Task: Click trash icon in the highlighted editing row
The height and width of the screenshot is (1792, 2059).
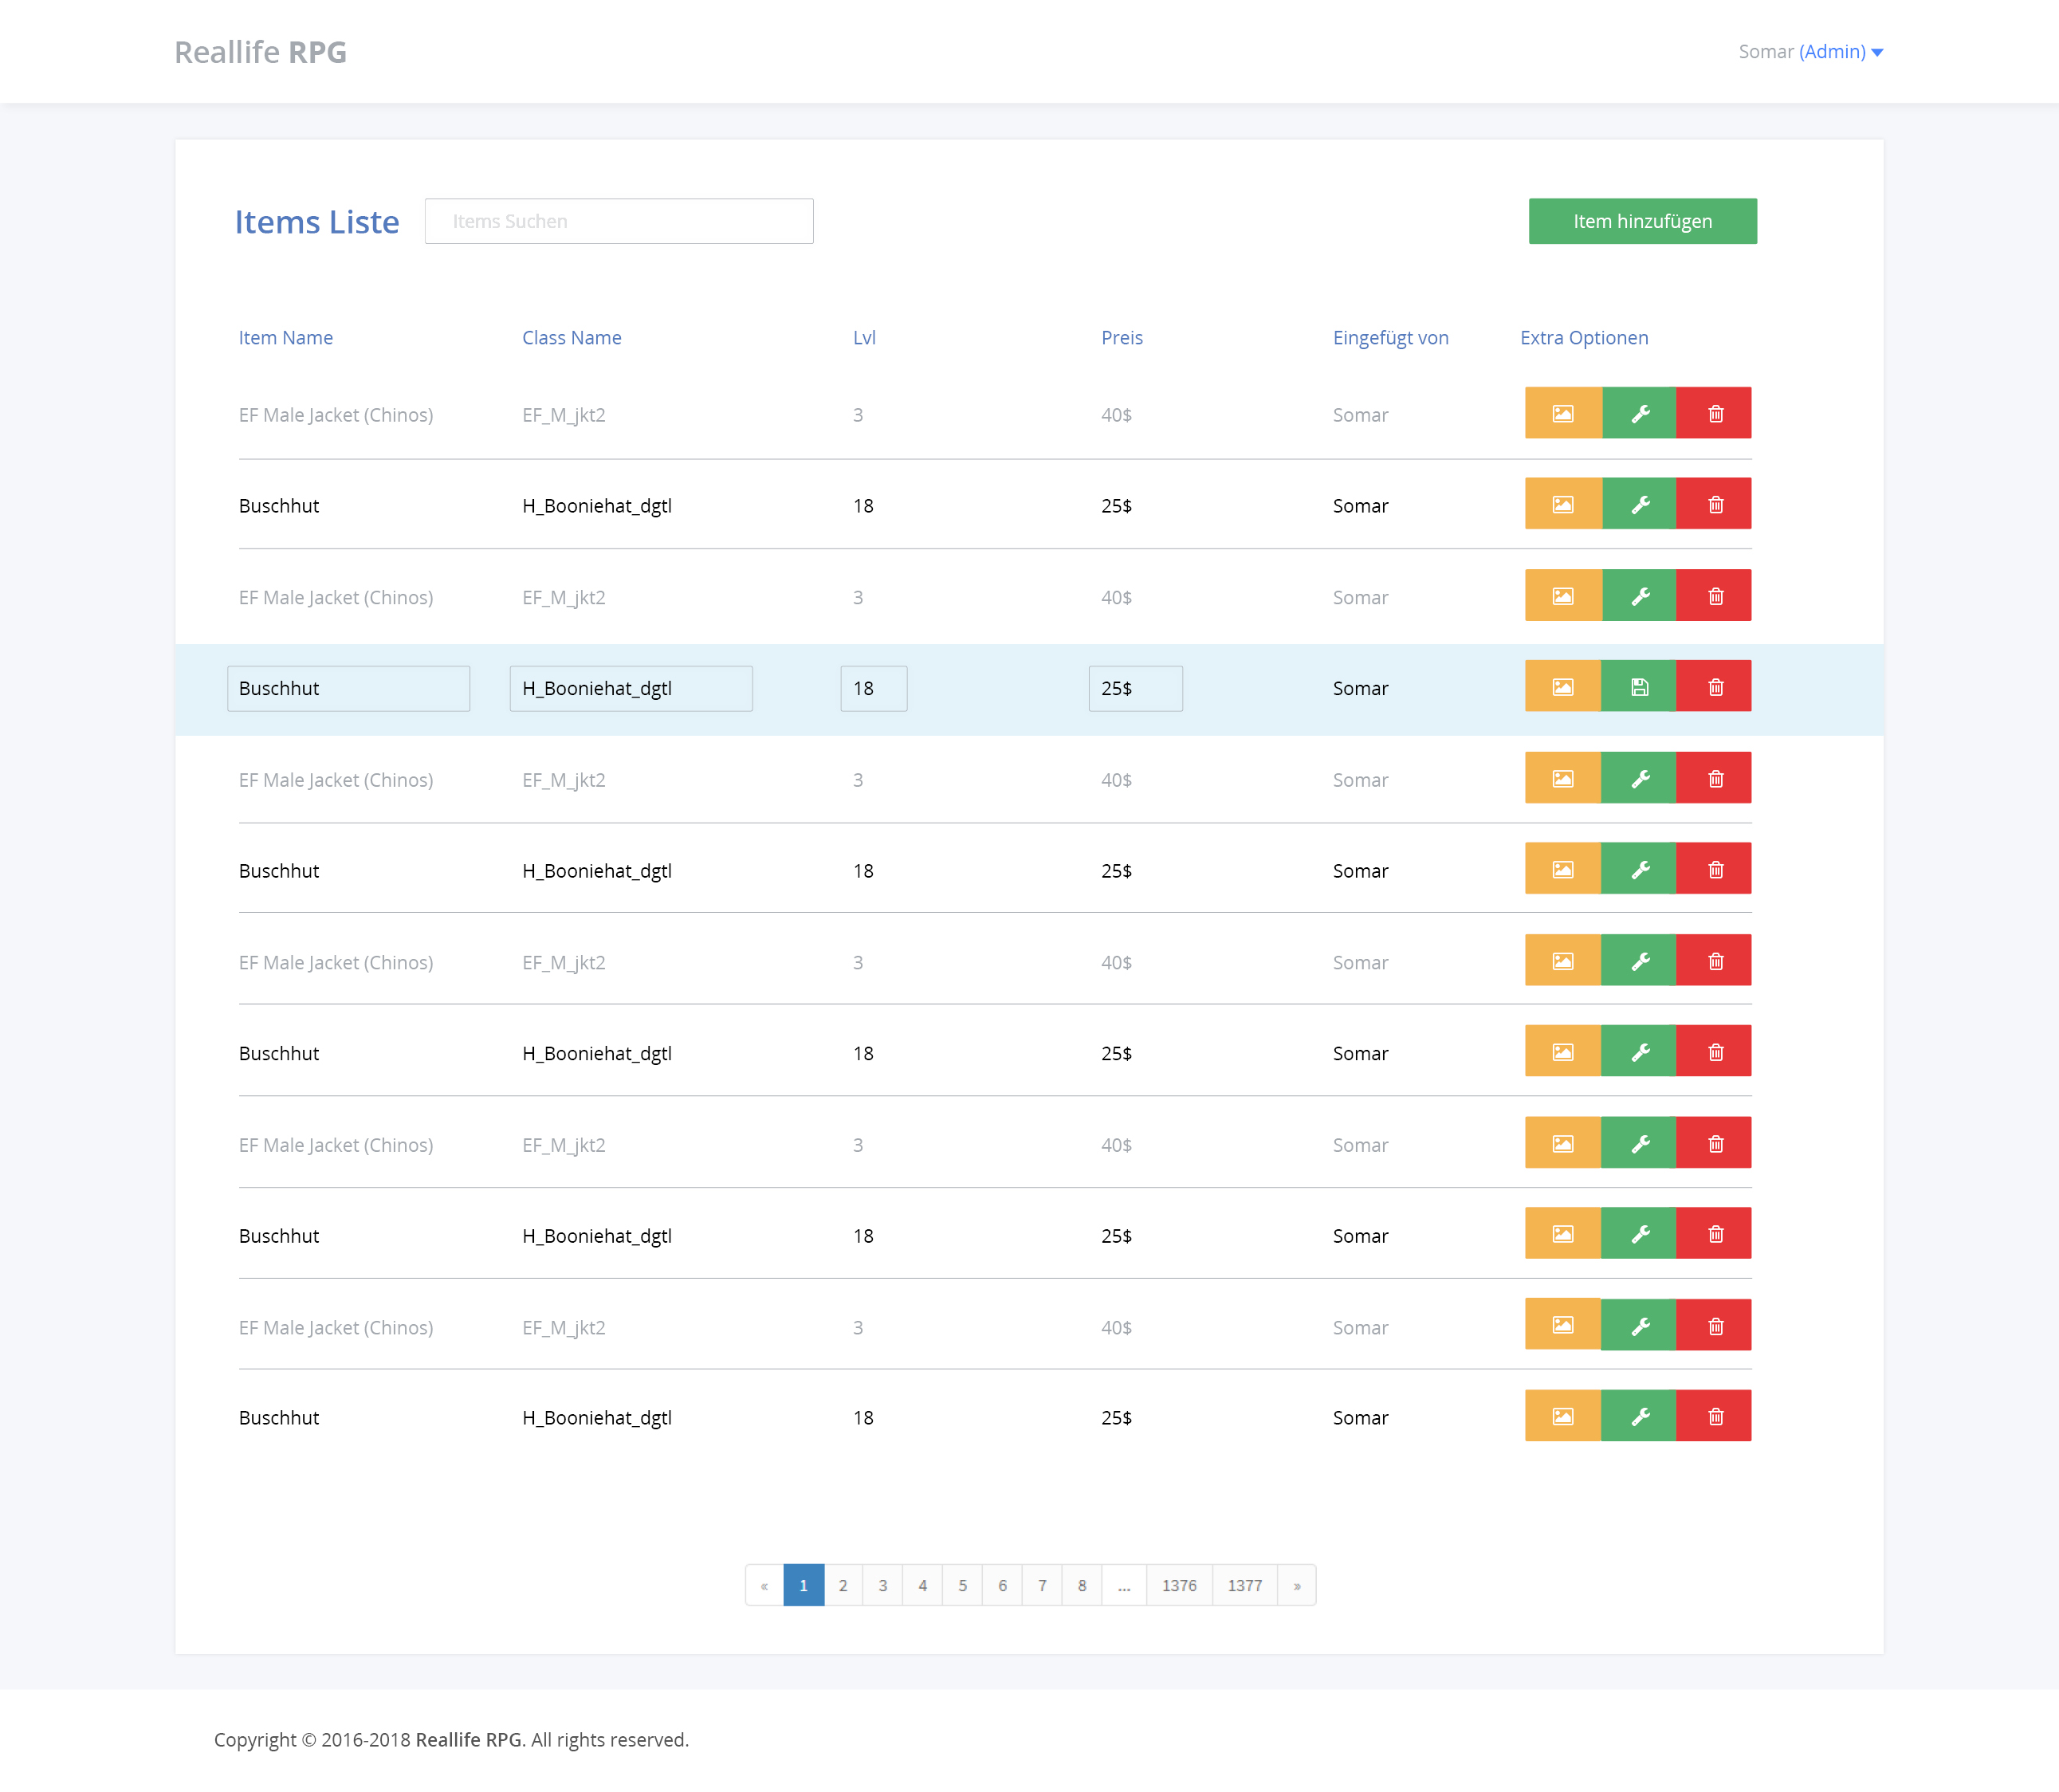Action: (x=1715, y=687)
